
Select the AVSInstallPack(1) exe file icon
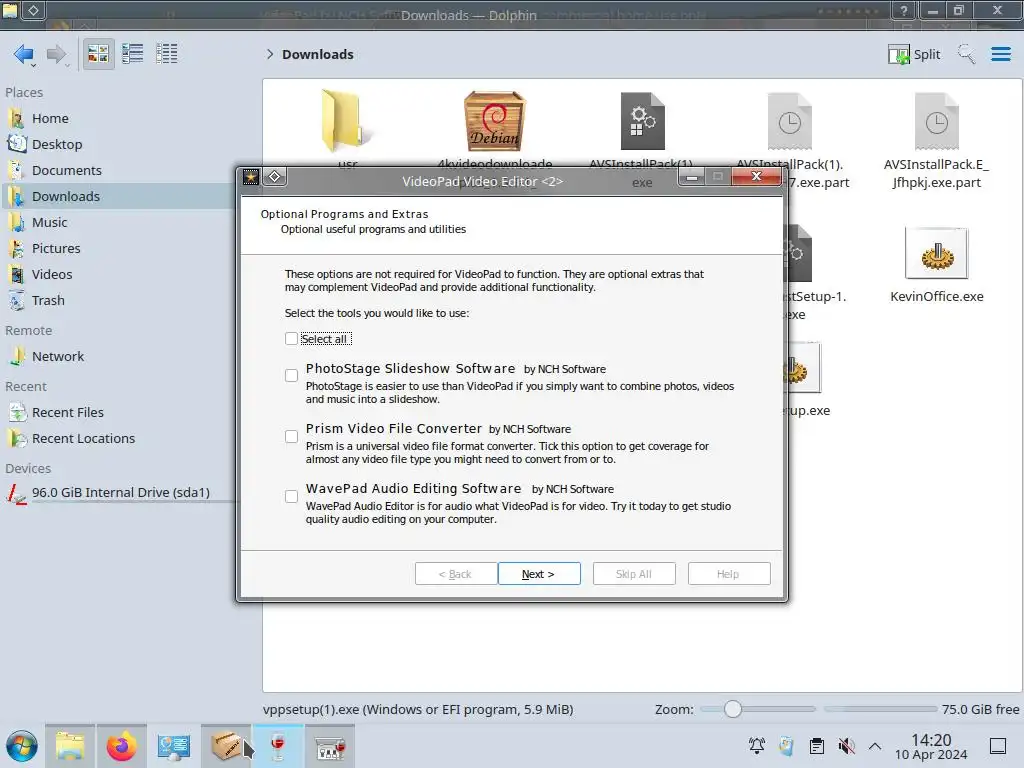642,121
